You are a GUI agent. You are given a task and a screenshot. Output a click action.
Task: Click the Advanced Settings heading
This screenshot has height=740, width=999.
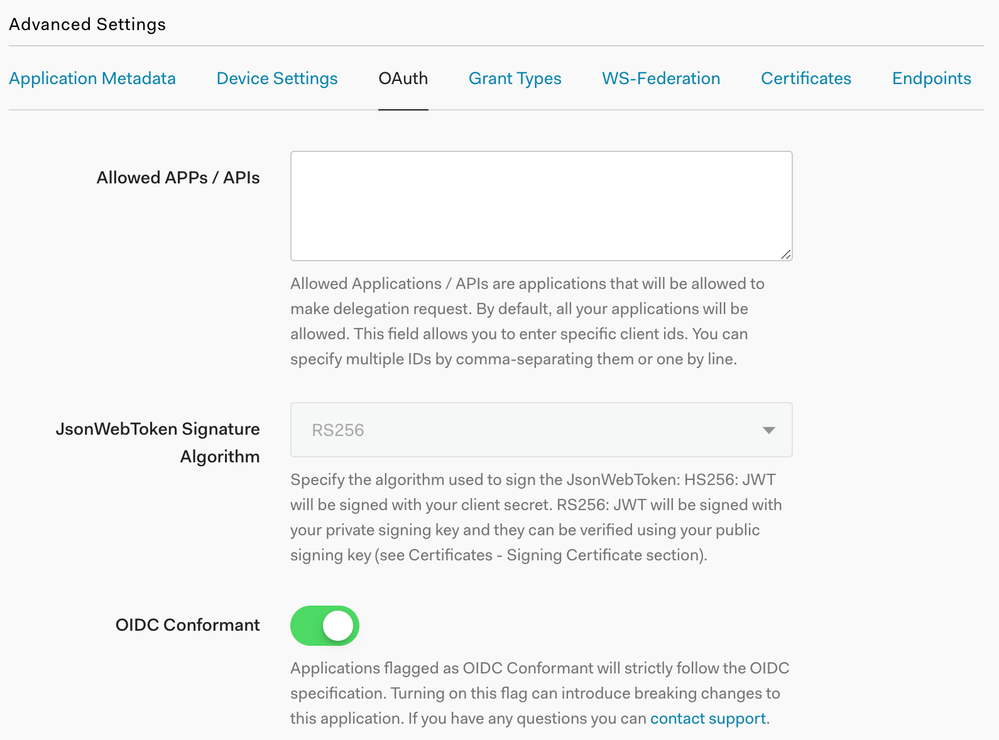pyautogui.click(x=86, y=24)
